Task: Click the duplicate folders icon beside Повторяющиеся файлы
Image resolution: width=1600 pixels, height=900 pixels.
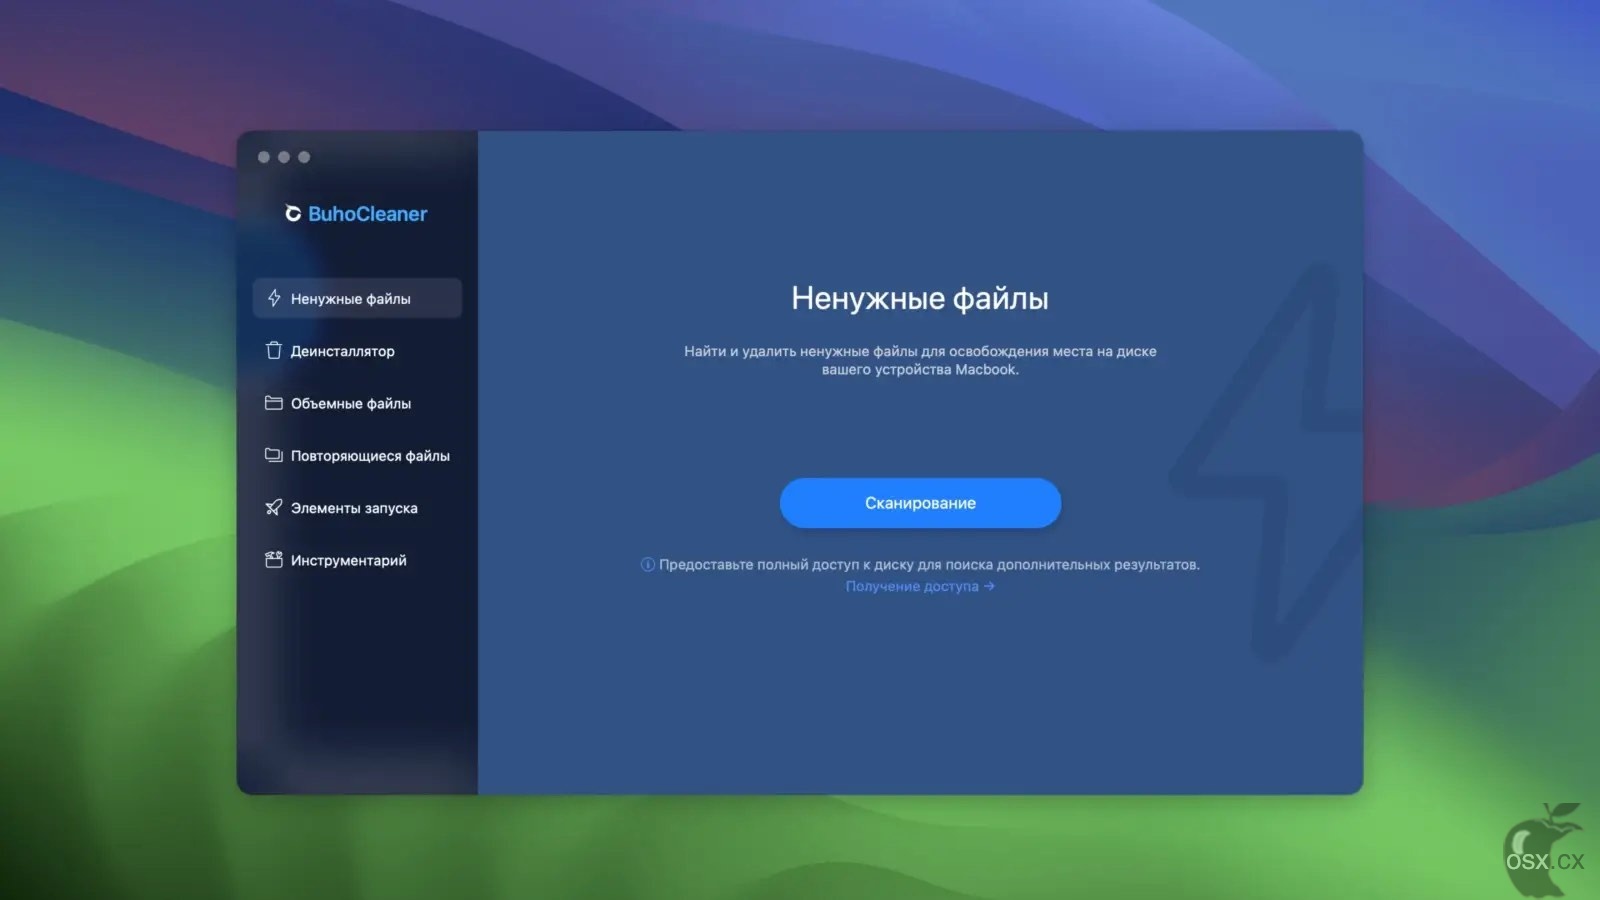Action: (x=274, y=455)
